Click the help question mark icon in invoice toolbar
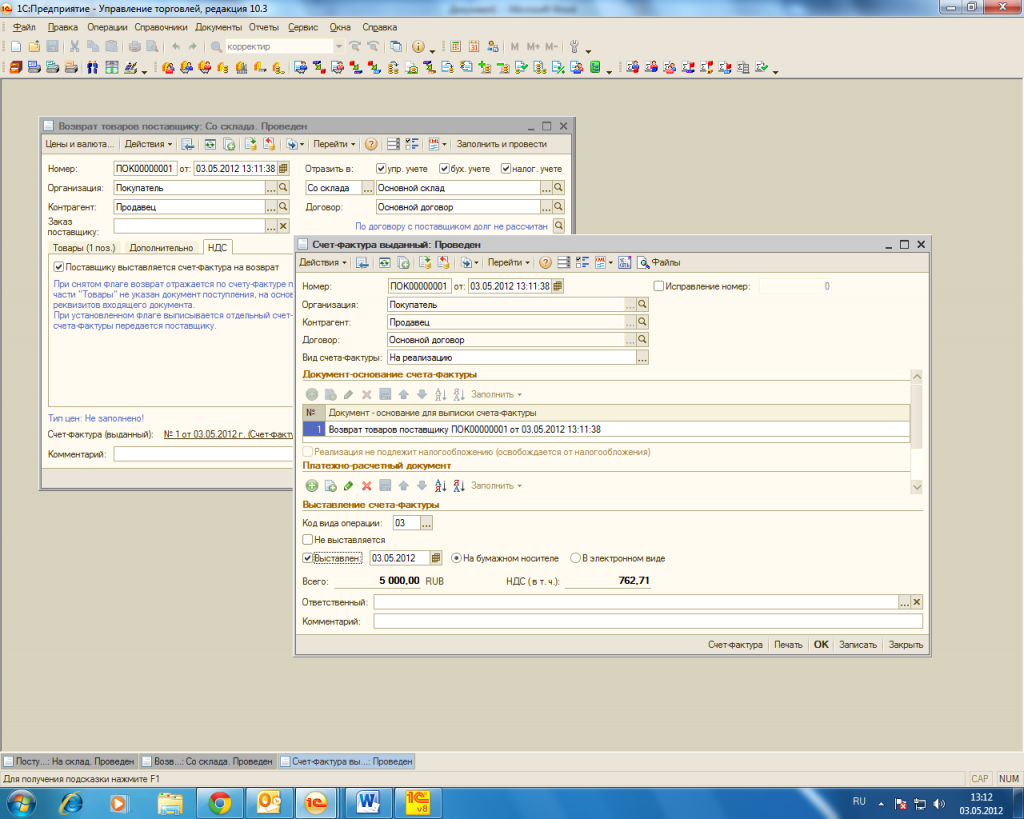The image size is (1024, 819). 545,263
